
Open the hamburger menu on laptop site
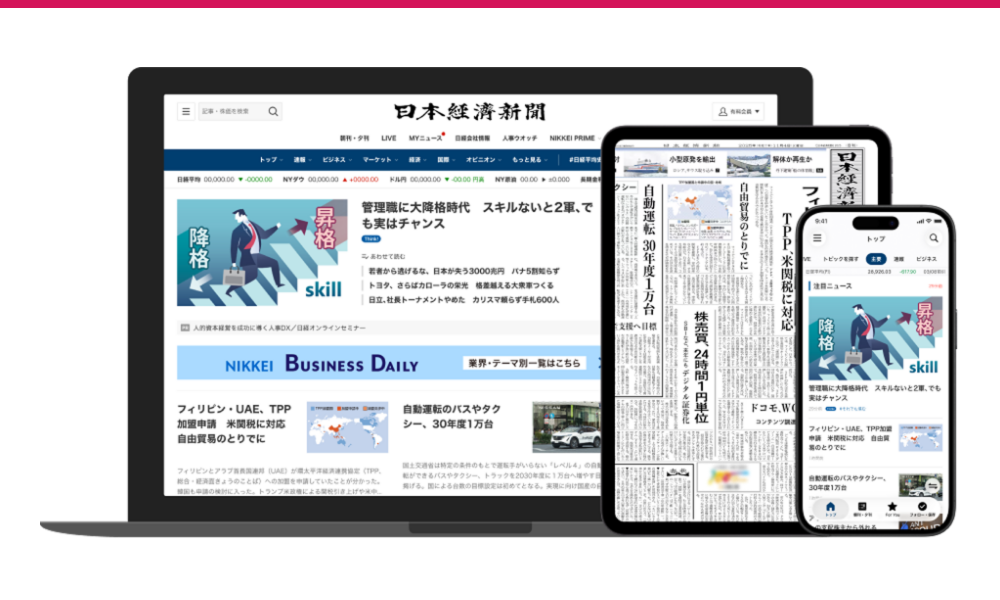pos(186,112)
